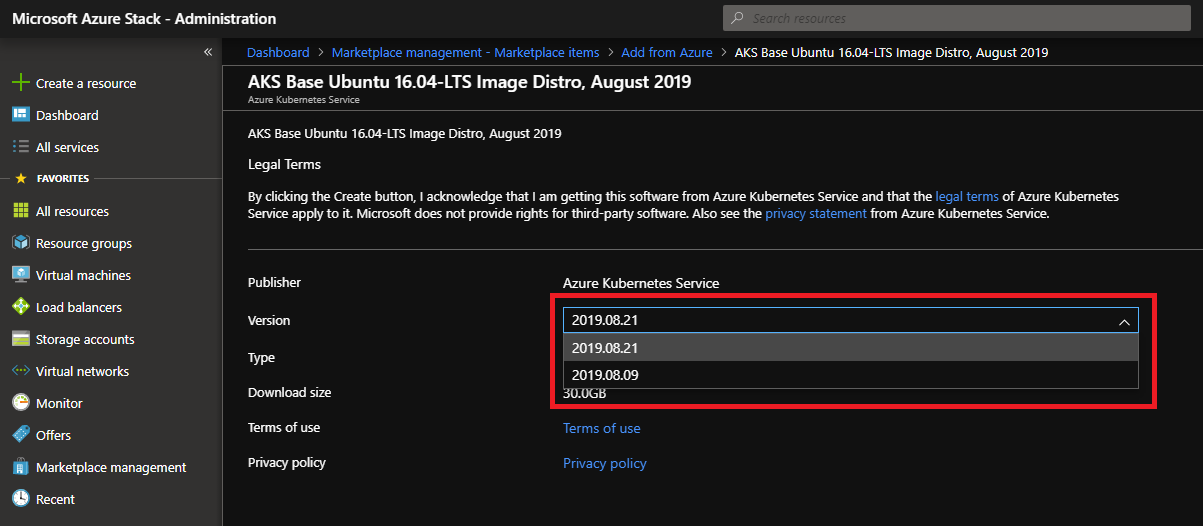Image resolution: width=1203 pixels, height=526 pixels.
Task: Click the Offers tag icon
Action: click(x=20, y=435)
